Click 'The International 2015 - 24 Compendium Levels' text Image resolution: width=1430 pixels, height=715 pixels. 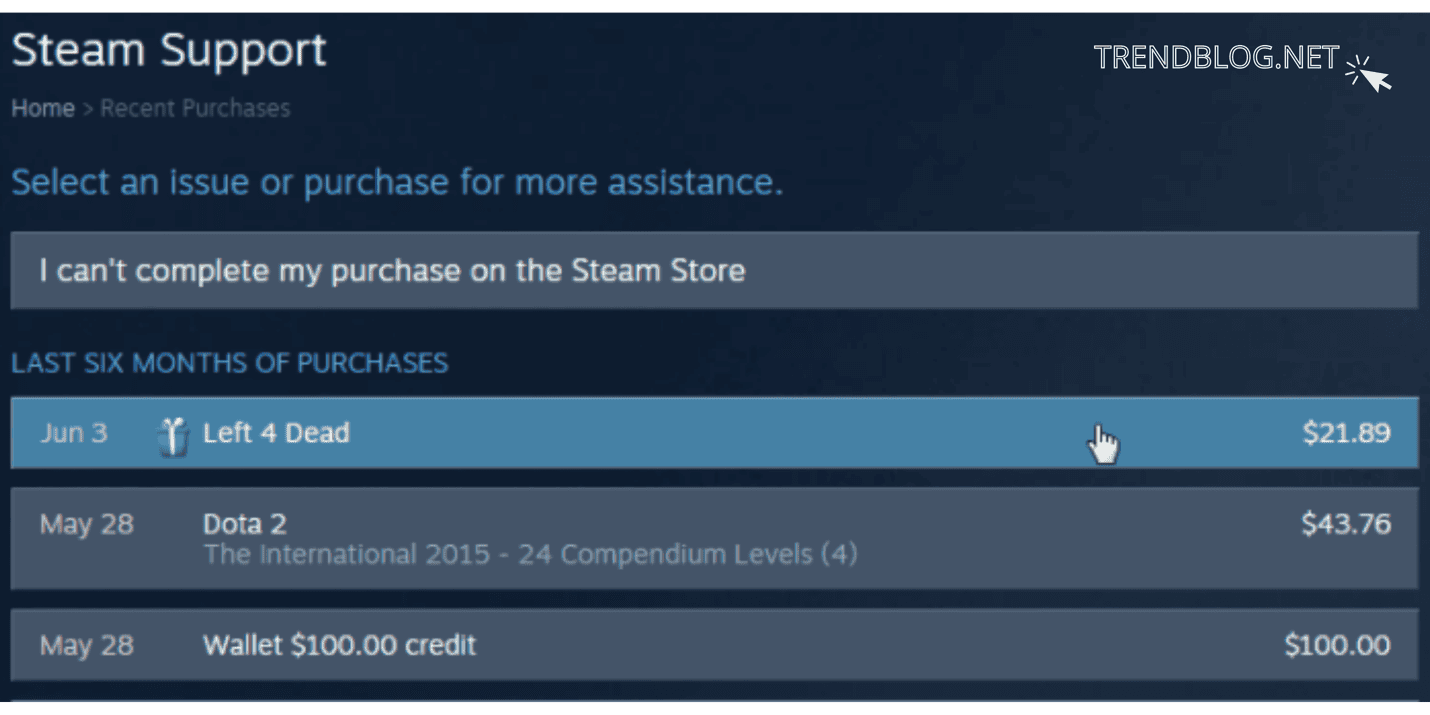click(x=530, y=555)
